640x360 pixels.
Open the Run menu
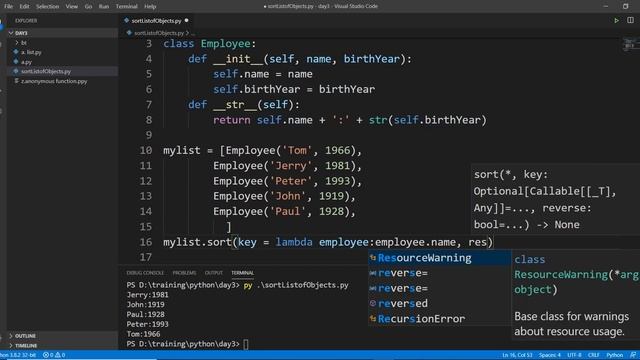pos(104,7)
